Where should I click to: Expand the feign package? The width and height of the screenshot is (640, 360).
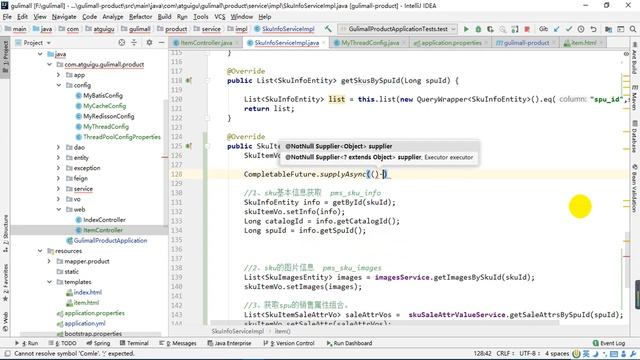click(x=58, y=178)
